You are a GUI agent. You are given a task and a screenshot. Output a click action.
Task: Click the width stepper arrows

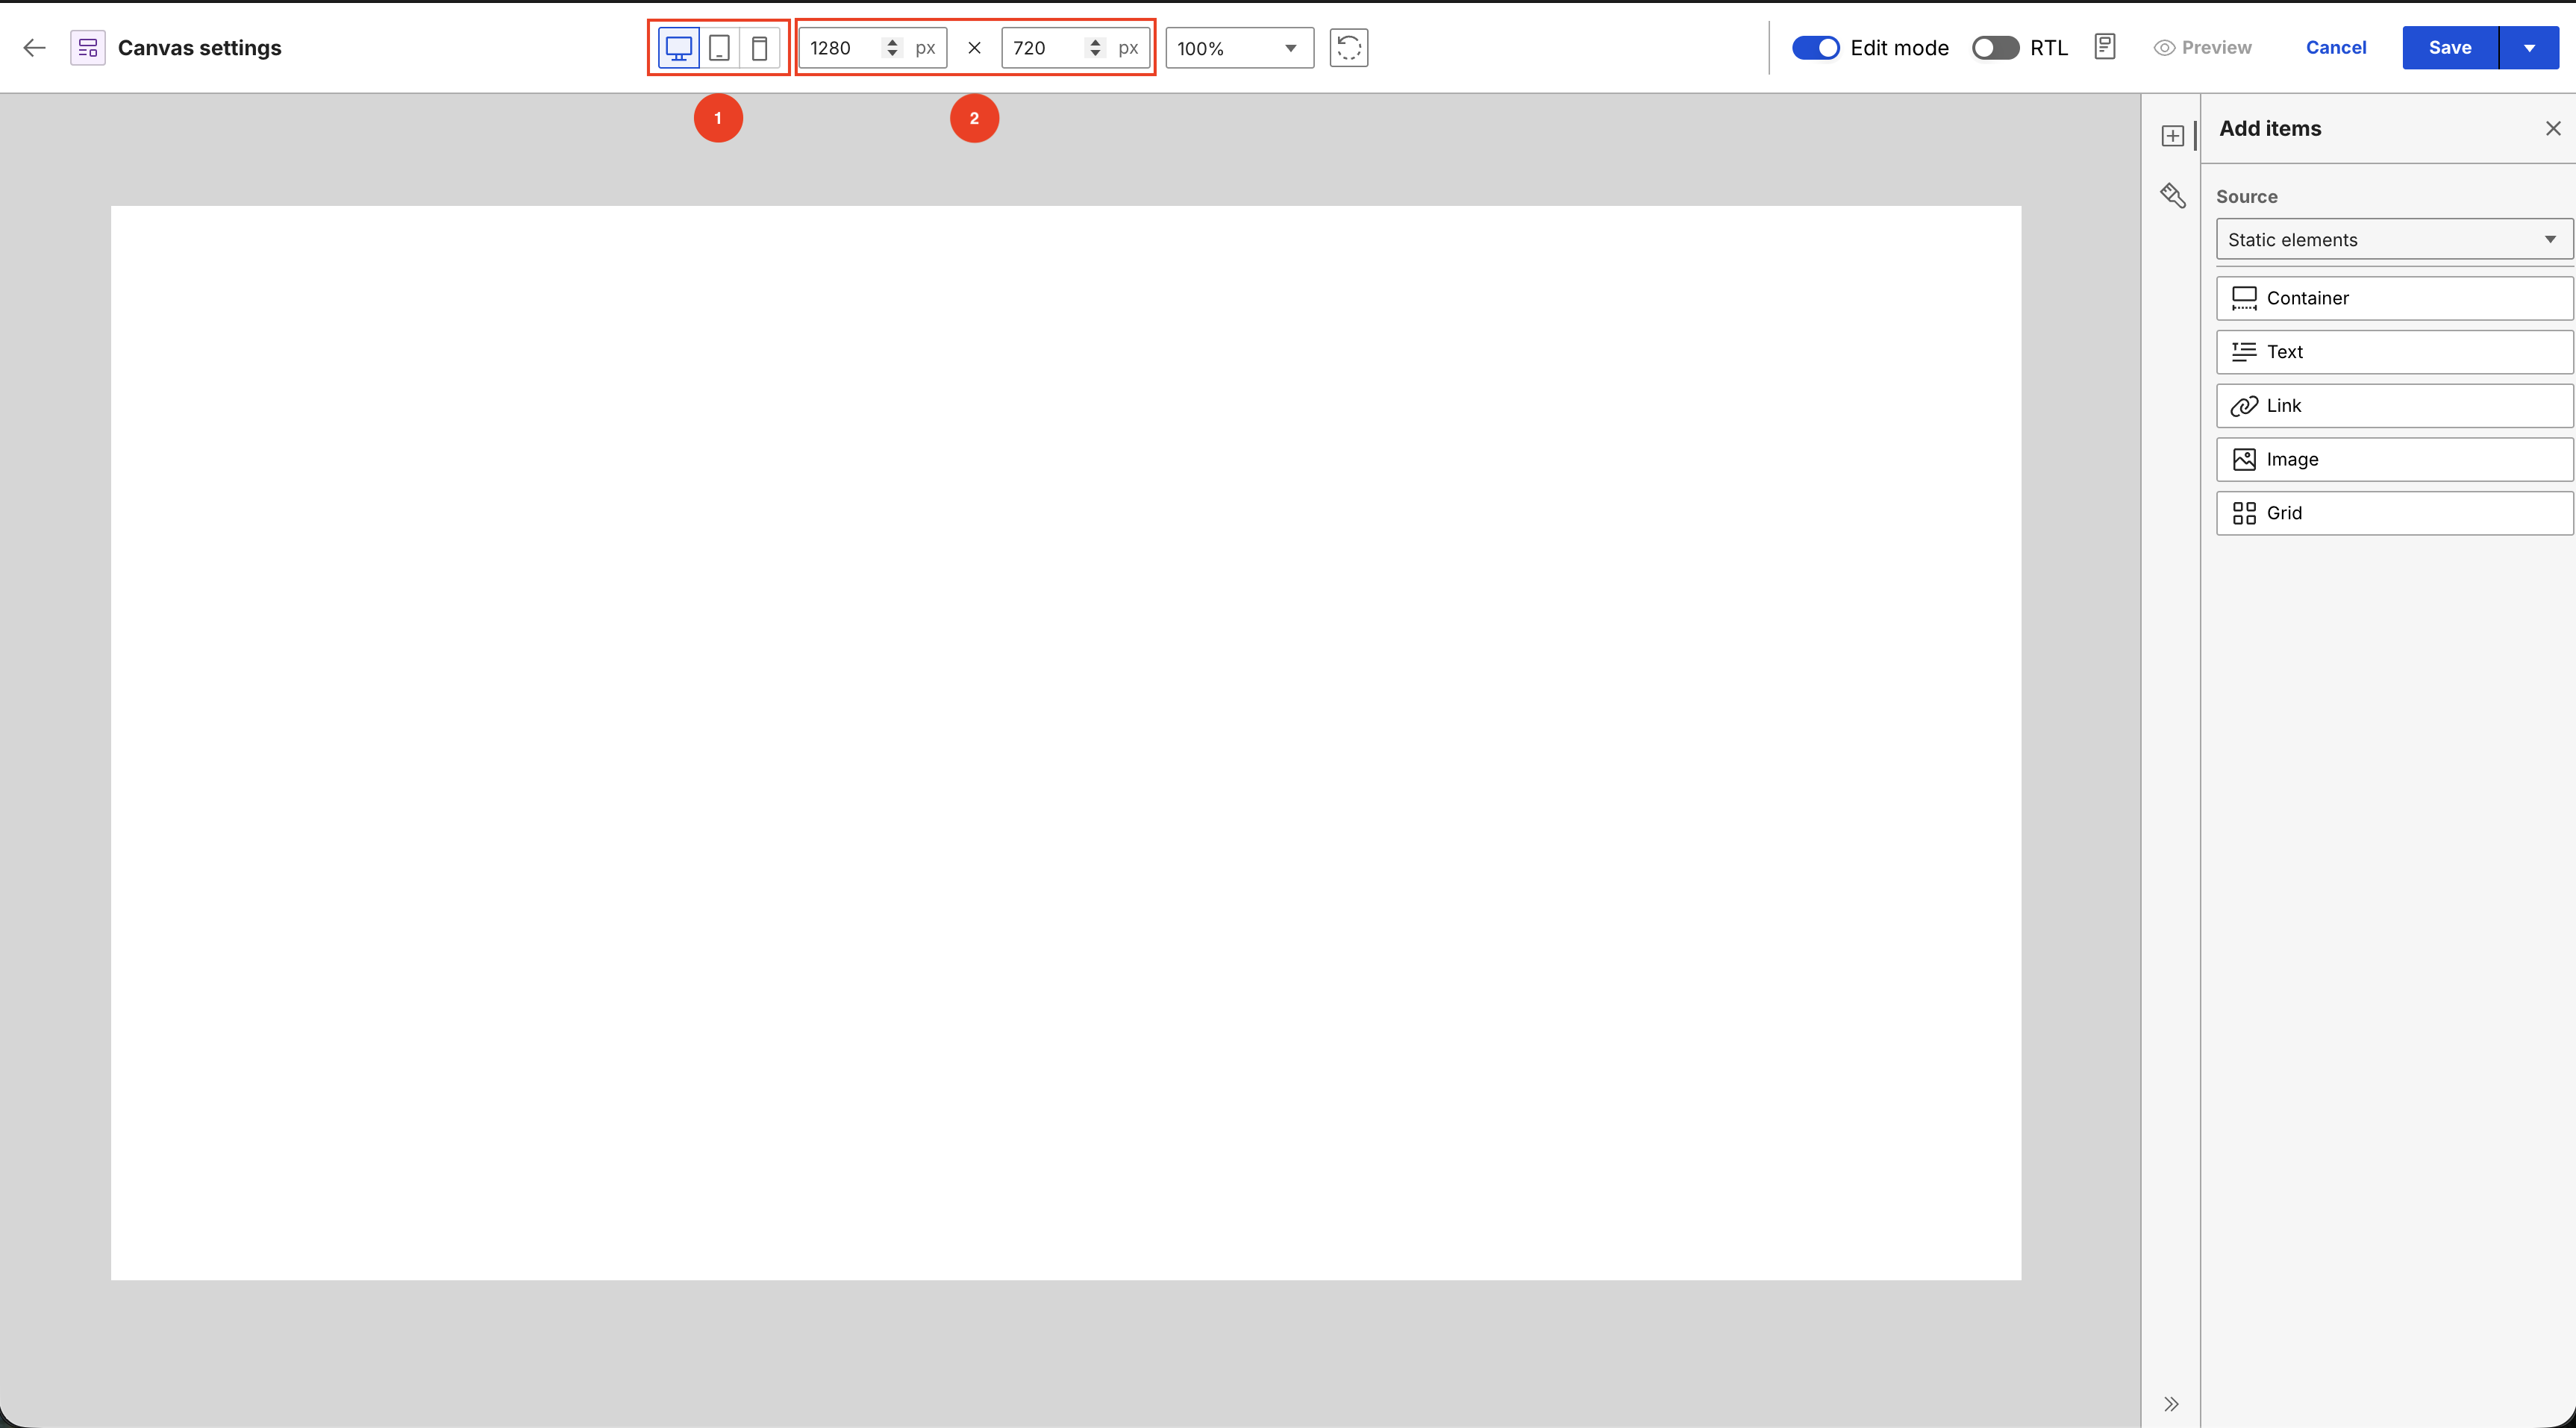coord(892,47)
